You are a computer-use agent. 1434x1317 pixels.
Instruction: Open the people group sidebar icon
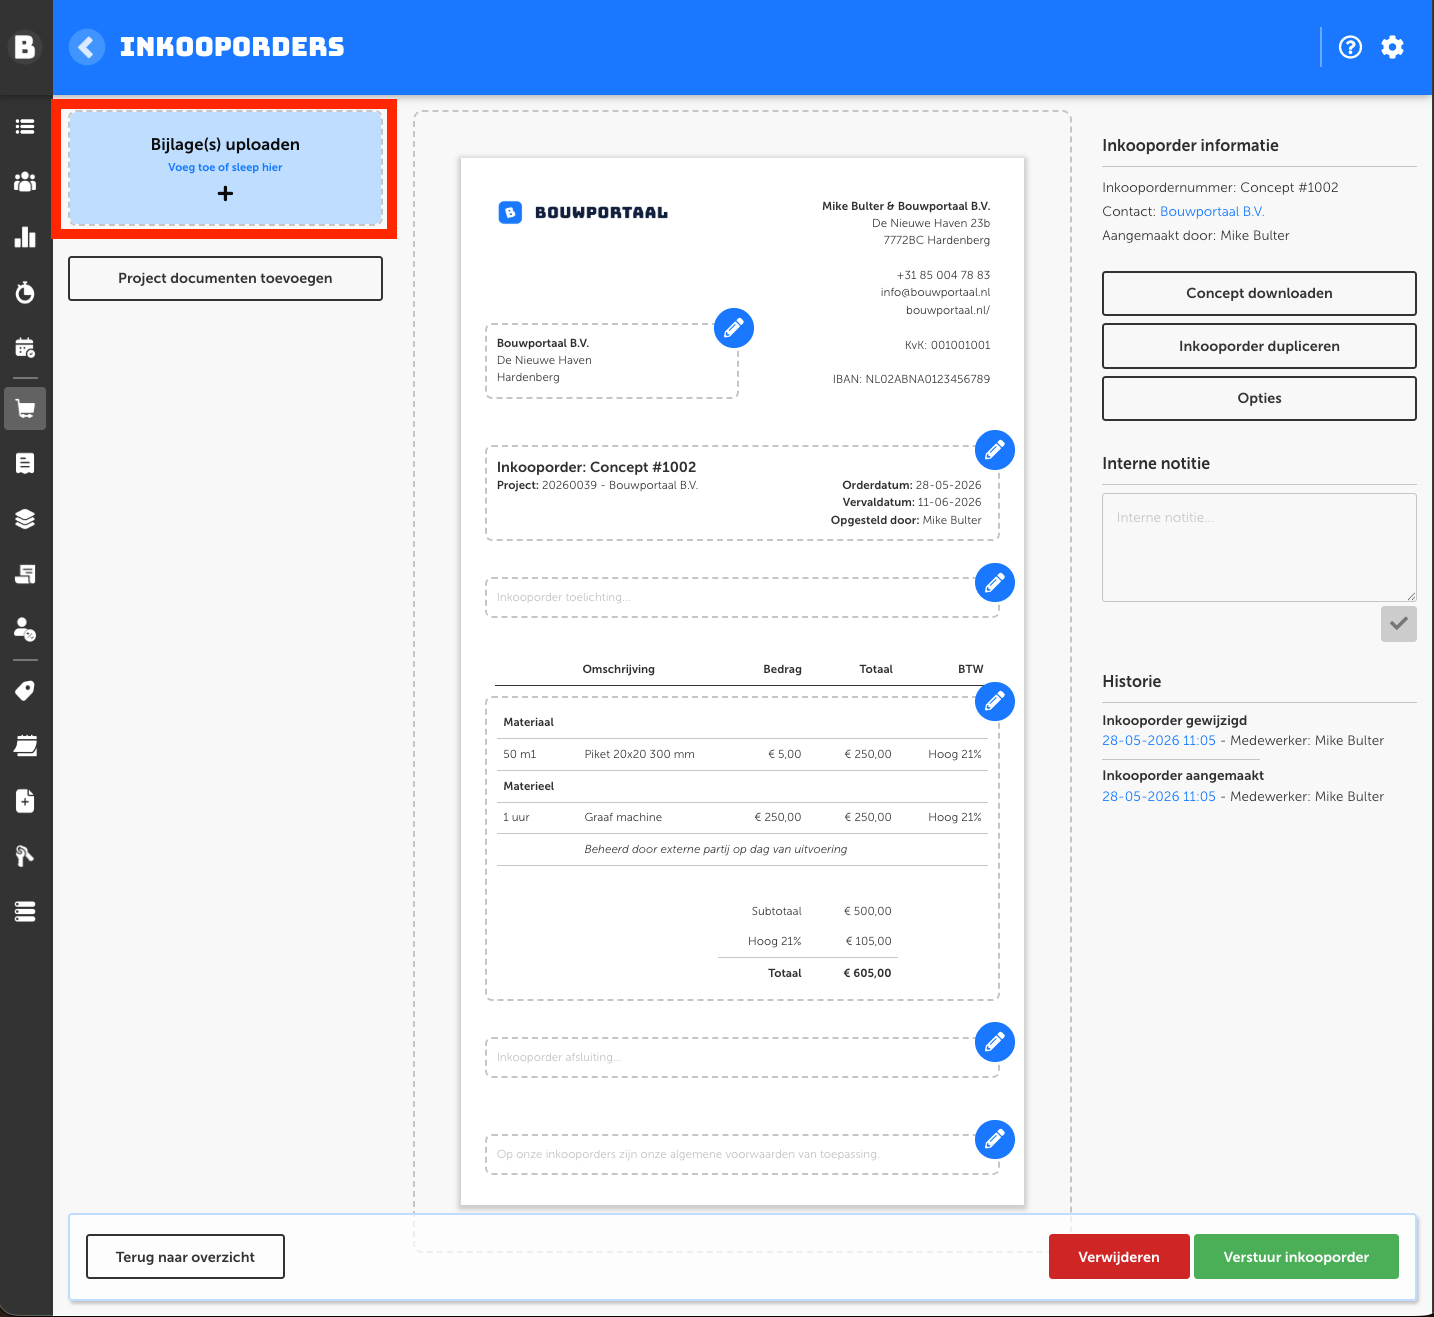[x=25, y=182]
